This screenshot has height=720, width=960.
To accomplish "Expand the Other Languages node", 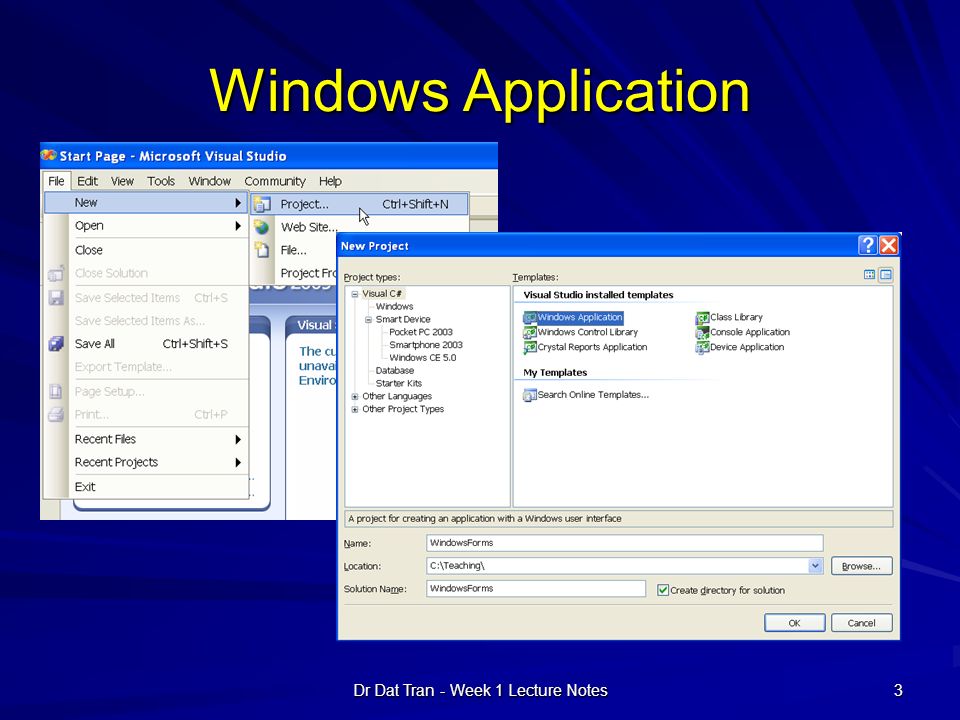I will click(x=354, y=397).
